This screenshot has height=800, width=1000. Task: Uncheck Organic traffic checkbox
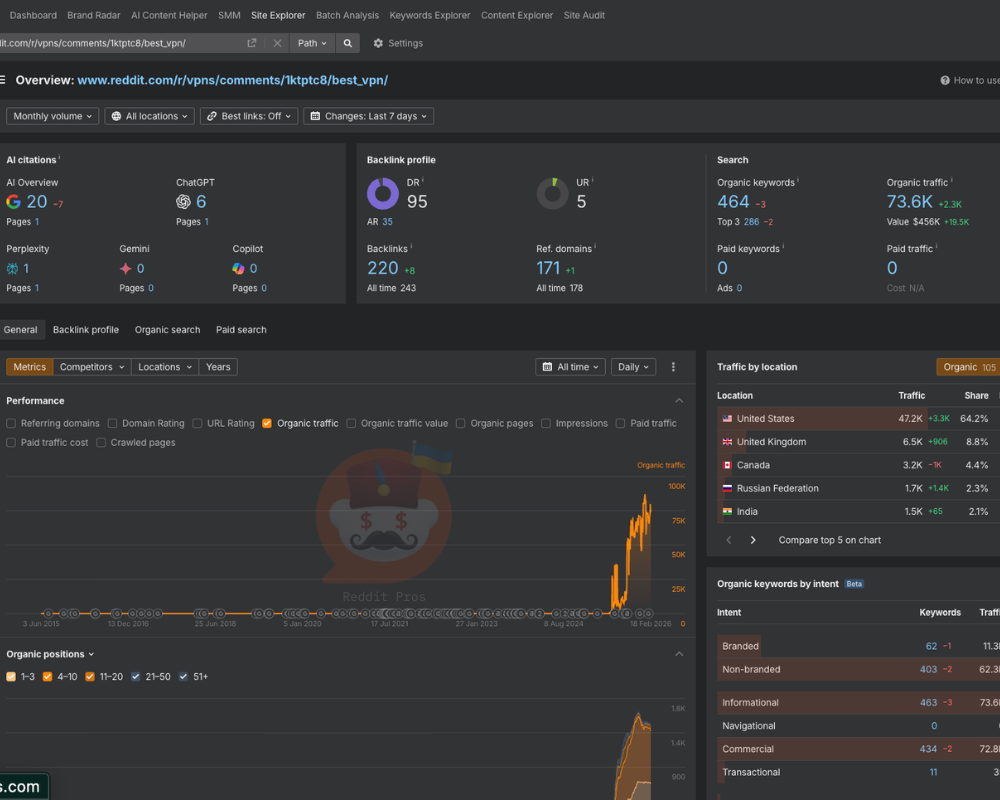[x=267, y=424]
